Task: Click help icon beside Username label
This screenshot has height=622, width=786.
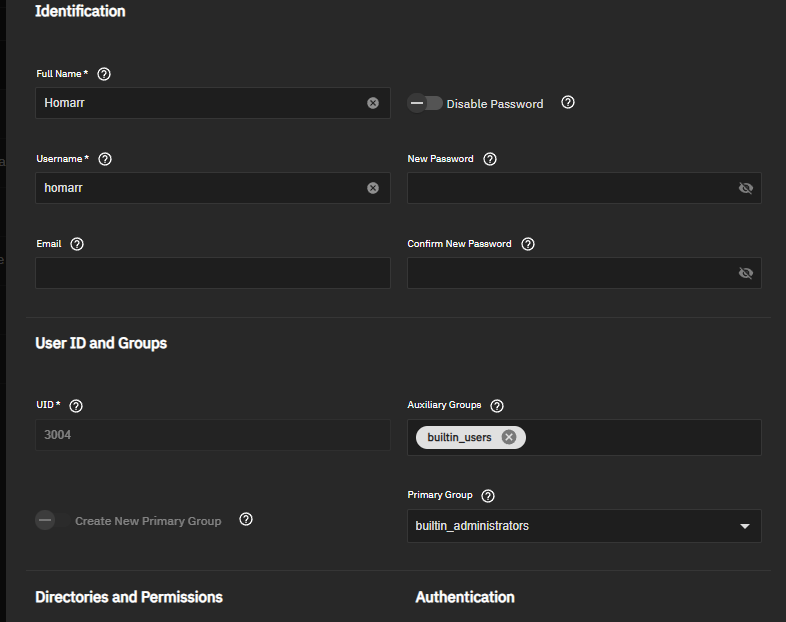Action: [105, 159]
